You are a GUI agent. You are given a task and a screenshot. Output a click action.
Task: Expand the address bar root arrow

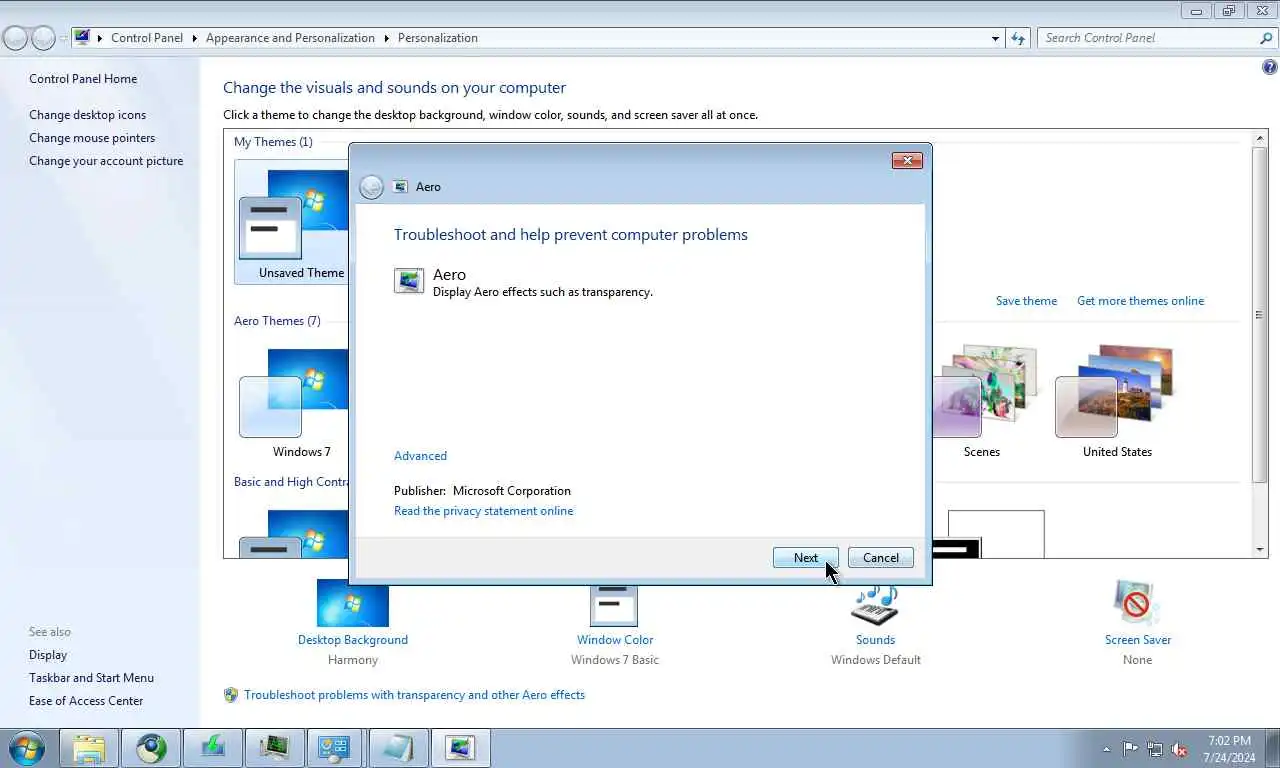(x=100, y=38)
